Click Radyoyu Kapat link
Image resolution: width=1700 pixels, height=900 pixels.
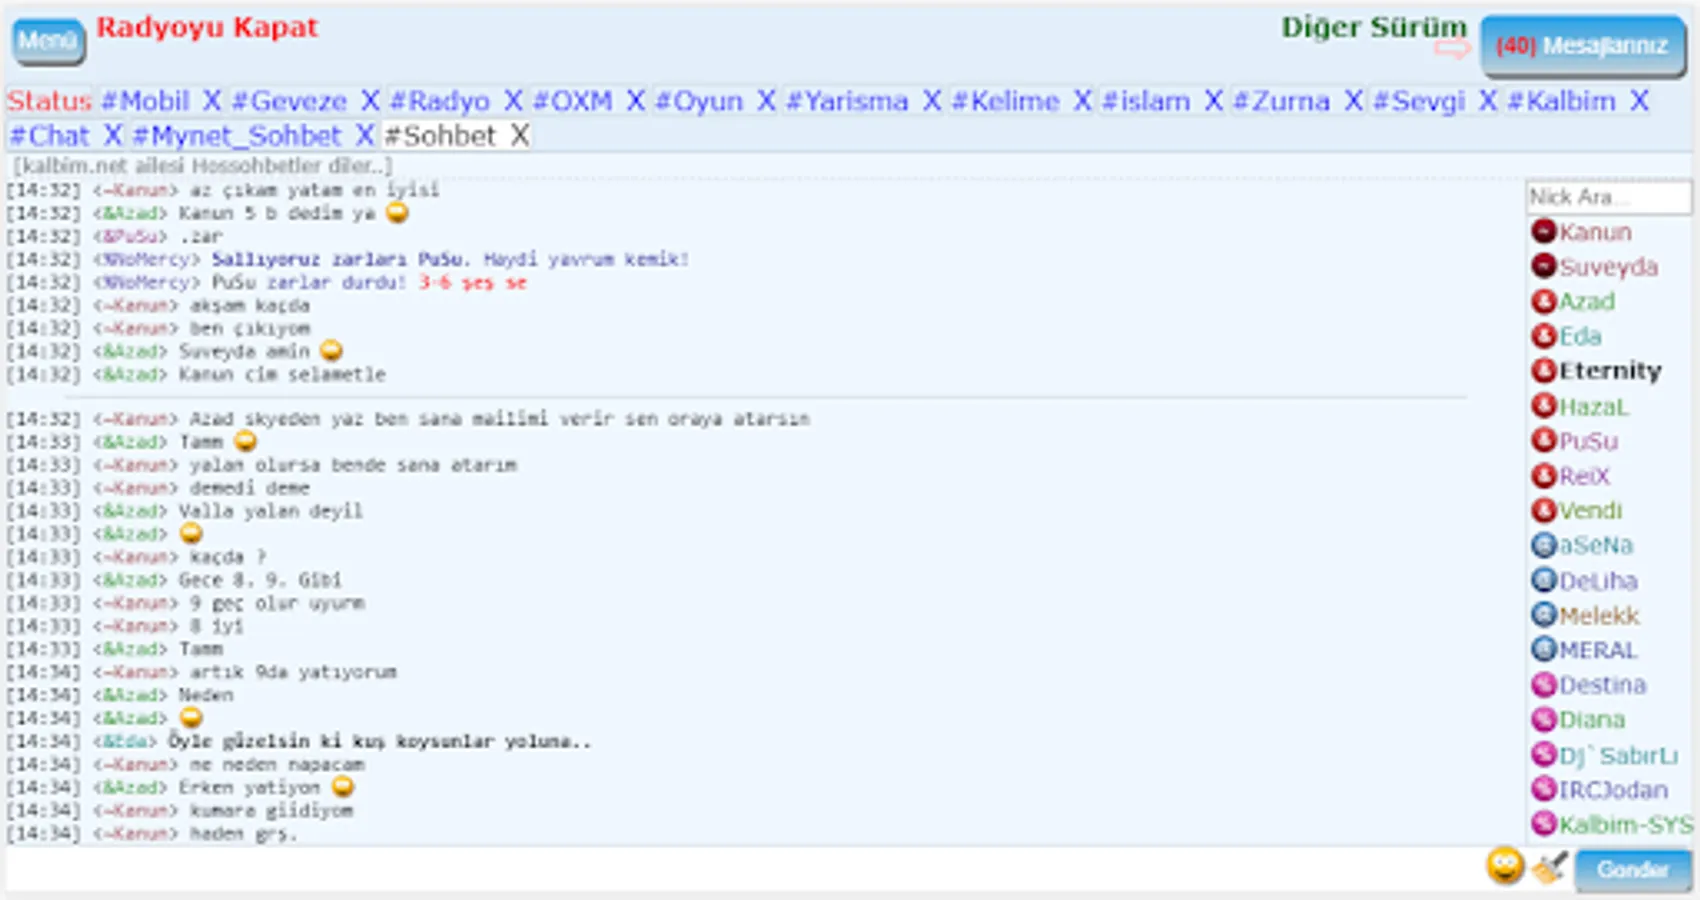click(207, 27)
